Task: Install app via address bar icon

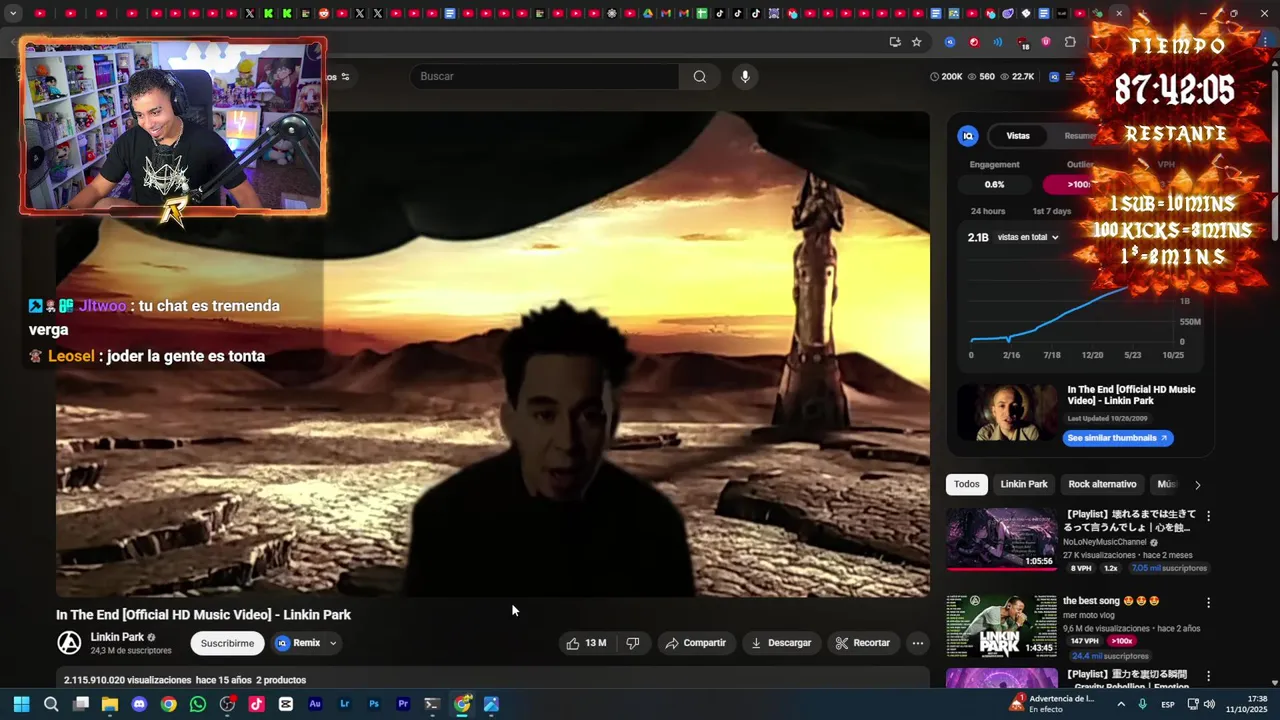Action: point(894,42)
